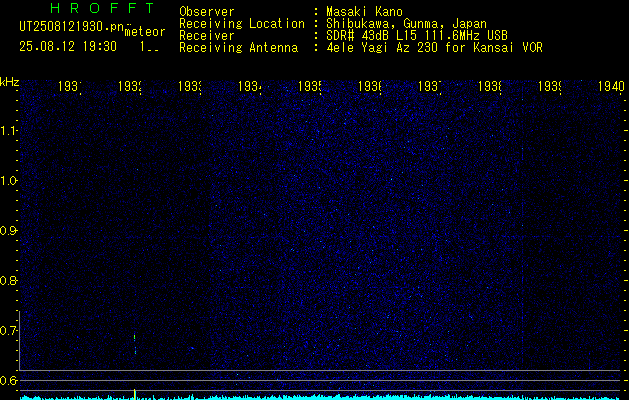Click the green HROFFT title

pyautogui.click(x=102, y=8)
